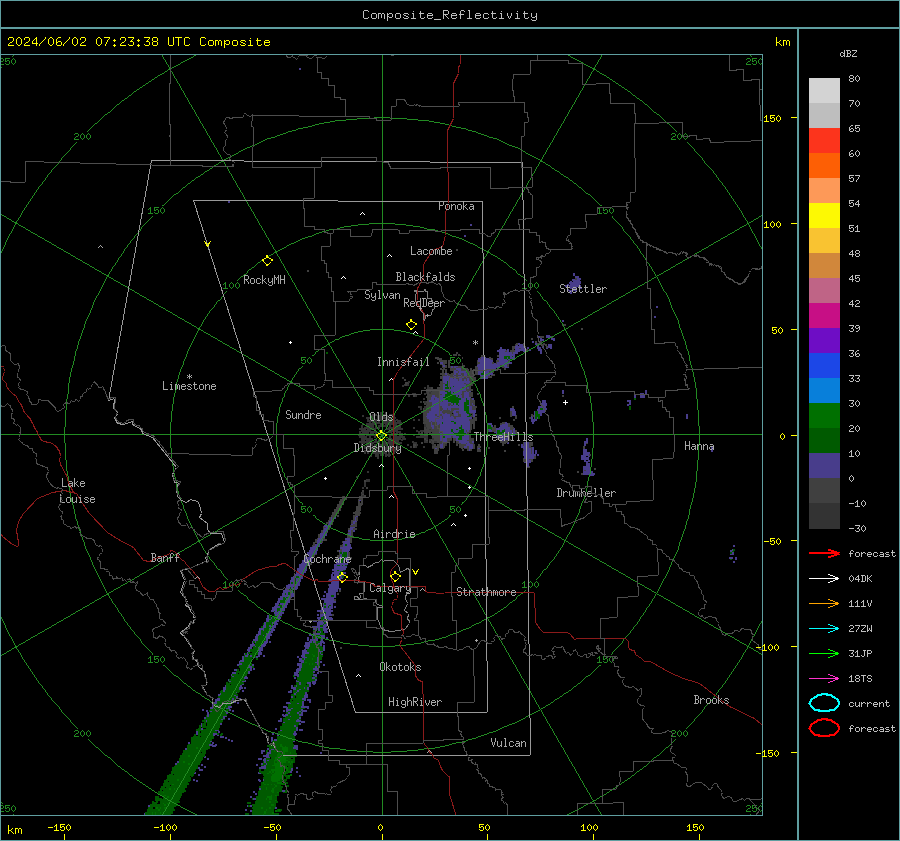The height and width of the screenshot is (841, 900).
Task: Click the Sundre label
Action: click(x=303, y=414)
